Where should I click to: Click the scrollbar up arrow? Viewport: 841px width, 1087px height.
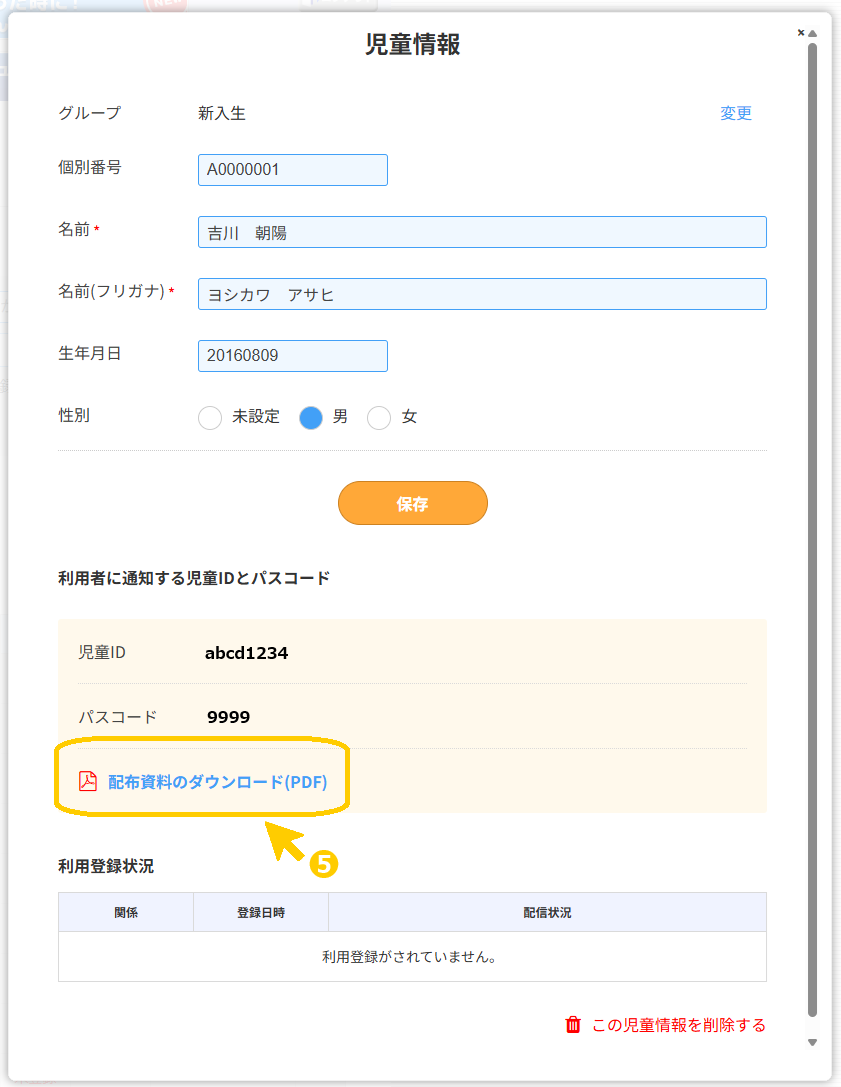pos(813,33)
